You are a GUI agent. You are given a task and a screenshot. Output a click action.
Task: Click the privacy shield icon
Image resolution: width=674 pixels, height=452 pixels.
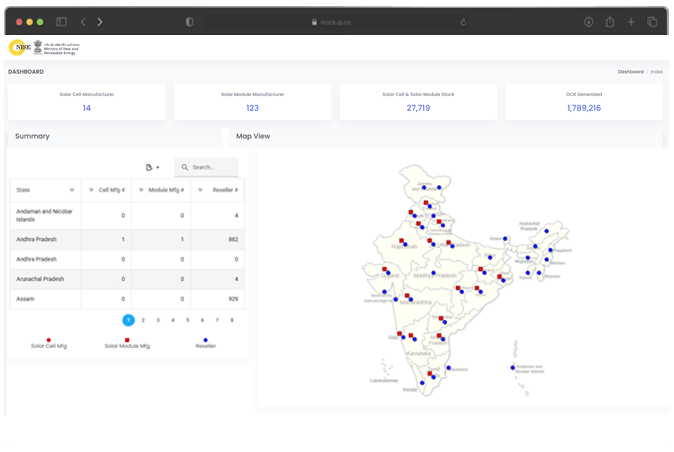click(190, 22)
